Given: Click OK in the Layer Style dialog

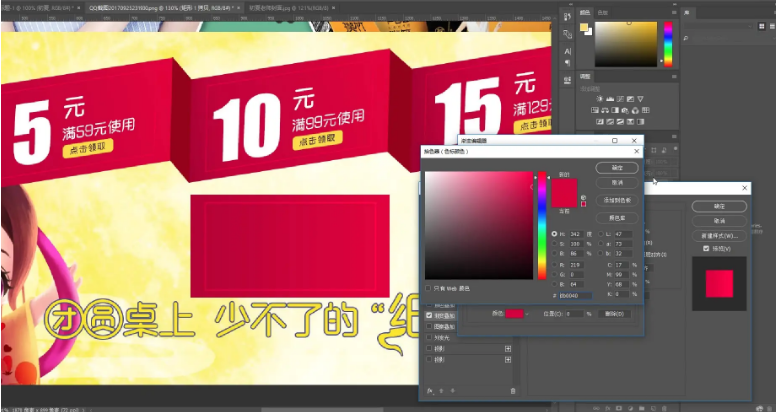Looking at the screenshot, I should 719,206.
